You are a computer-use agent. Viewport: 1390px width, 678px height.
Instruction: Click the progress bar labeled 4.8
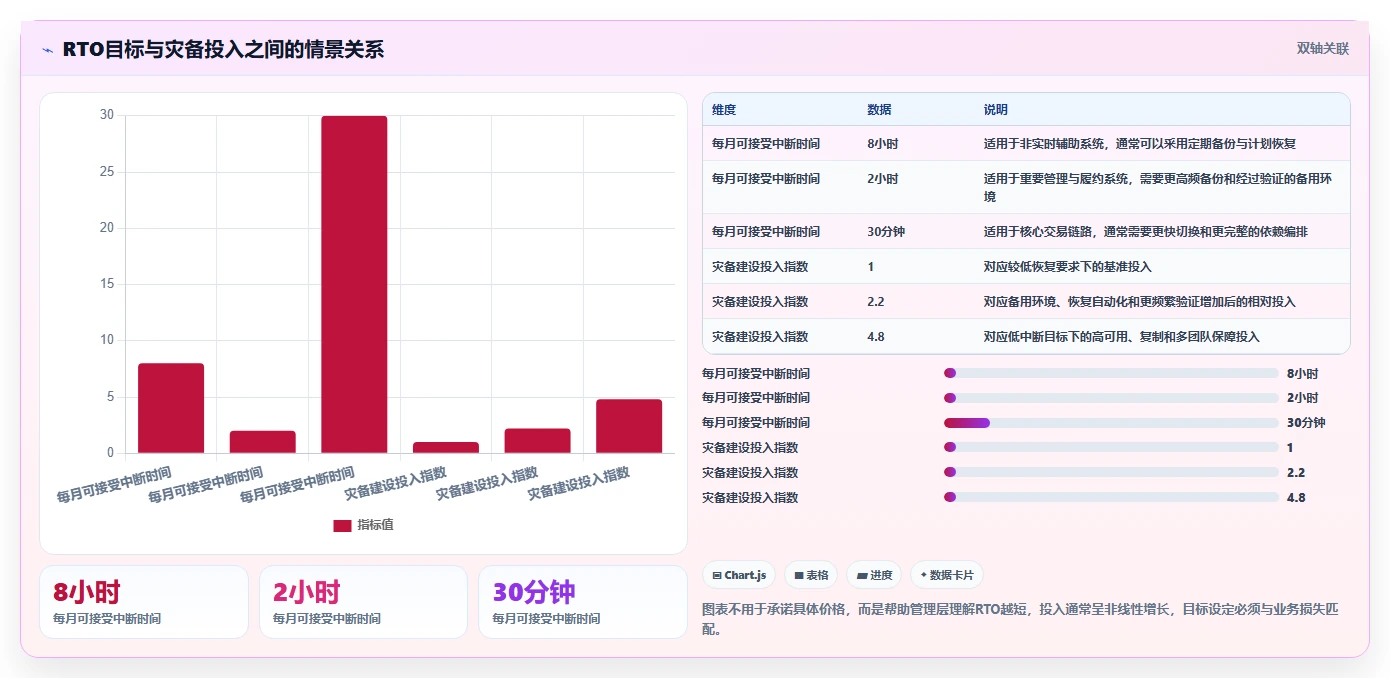[x=1111, y=497]
